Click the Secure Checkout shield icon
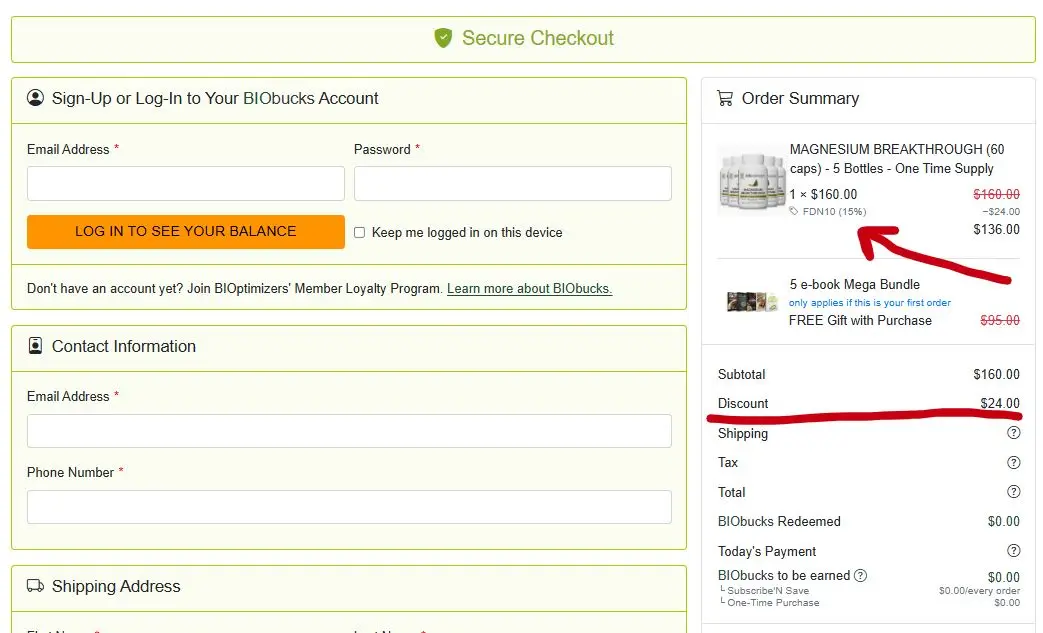Viewport: 1043px width, 633px height. (443, 38)
